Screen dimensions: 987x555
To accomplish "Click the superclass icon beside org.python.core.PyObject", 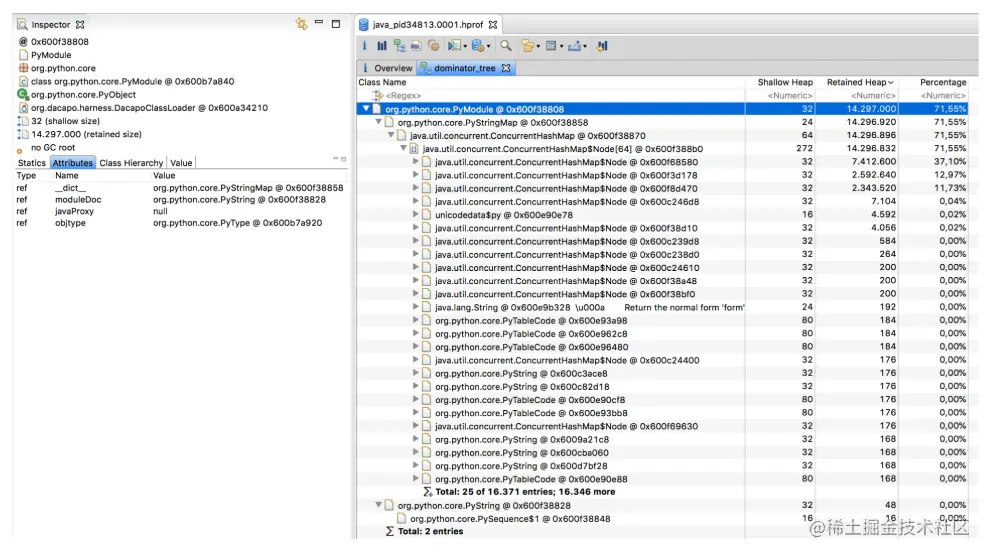I will 23,94.
